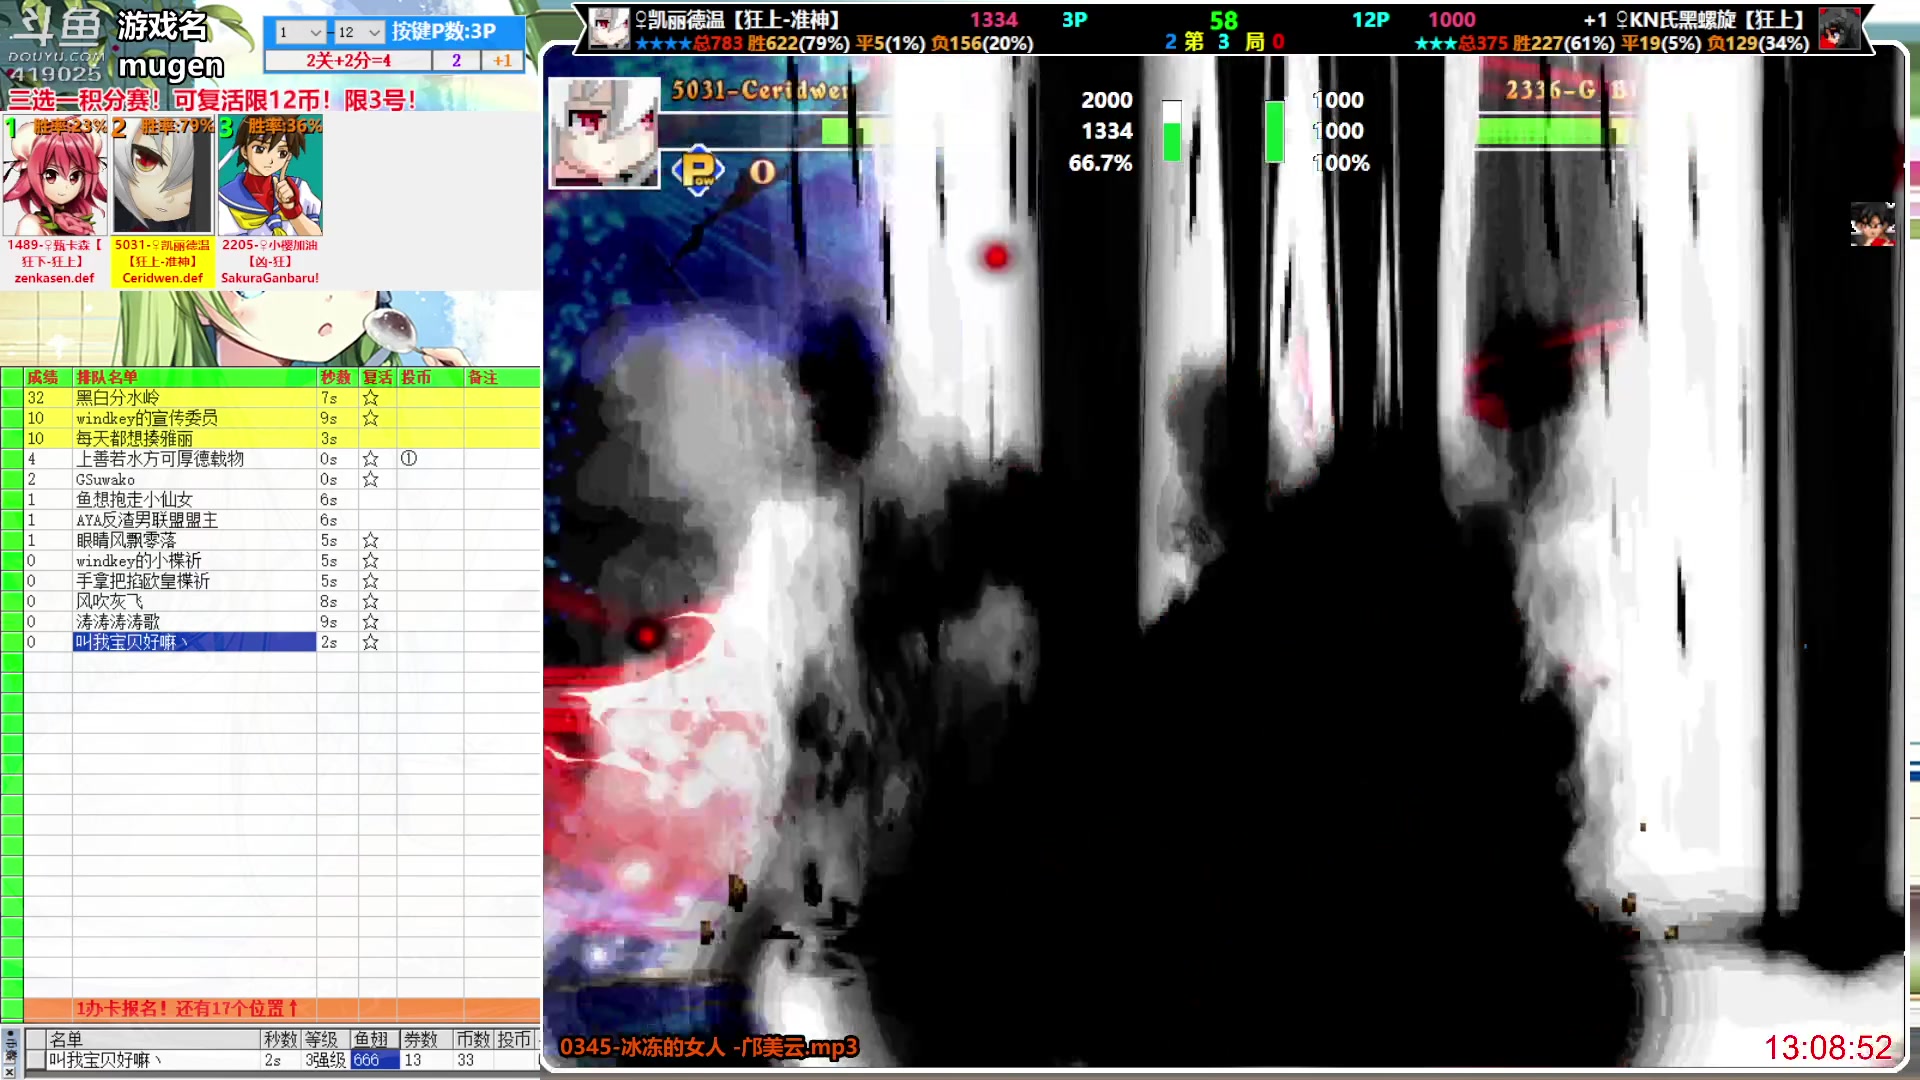The image size is (1920, 1080).
Task: Click the star icon in 叫我宝贝好嘛 row
Action: coord(370,642)
